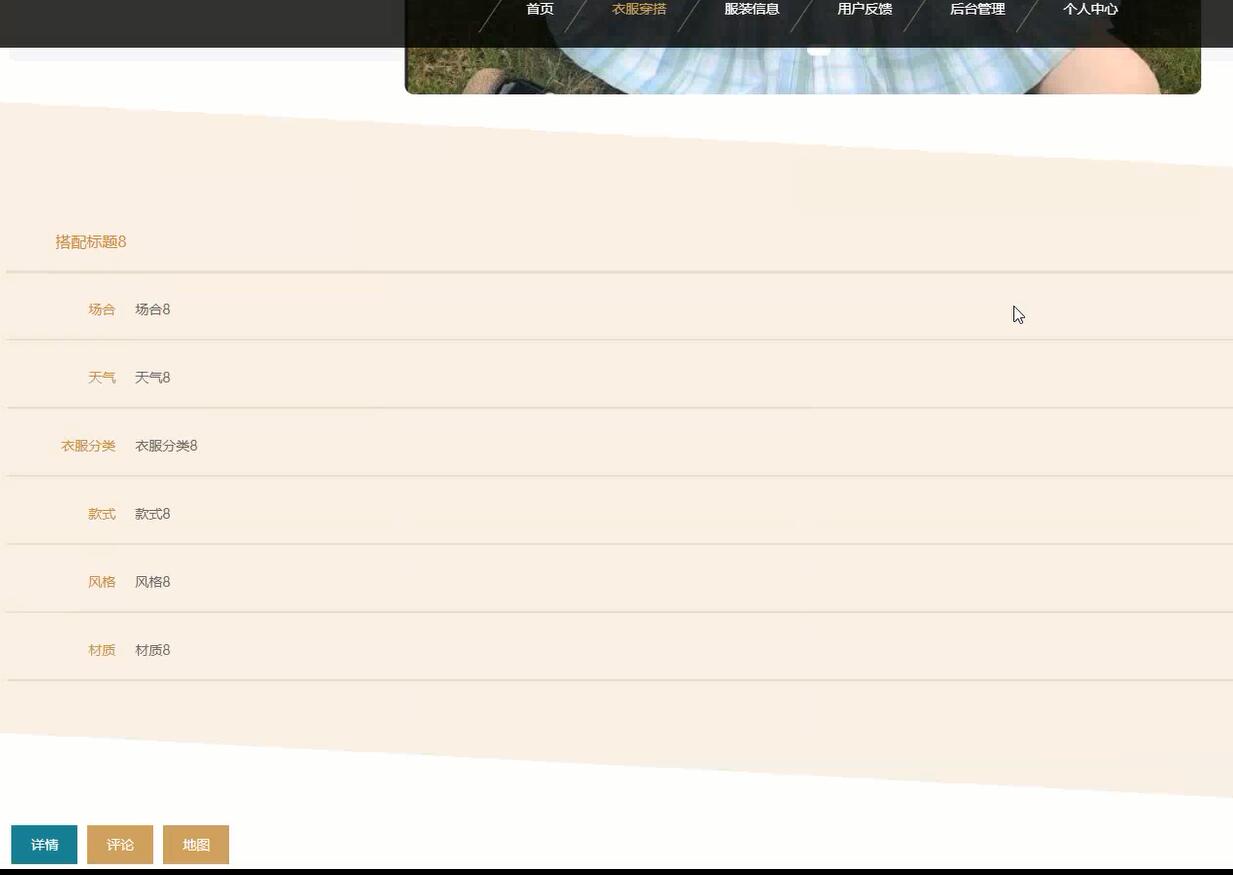The height and width of the screenshot is (875, 1233).
Task: Click the 款式 field label
Action: [102, 514]
